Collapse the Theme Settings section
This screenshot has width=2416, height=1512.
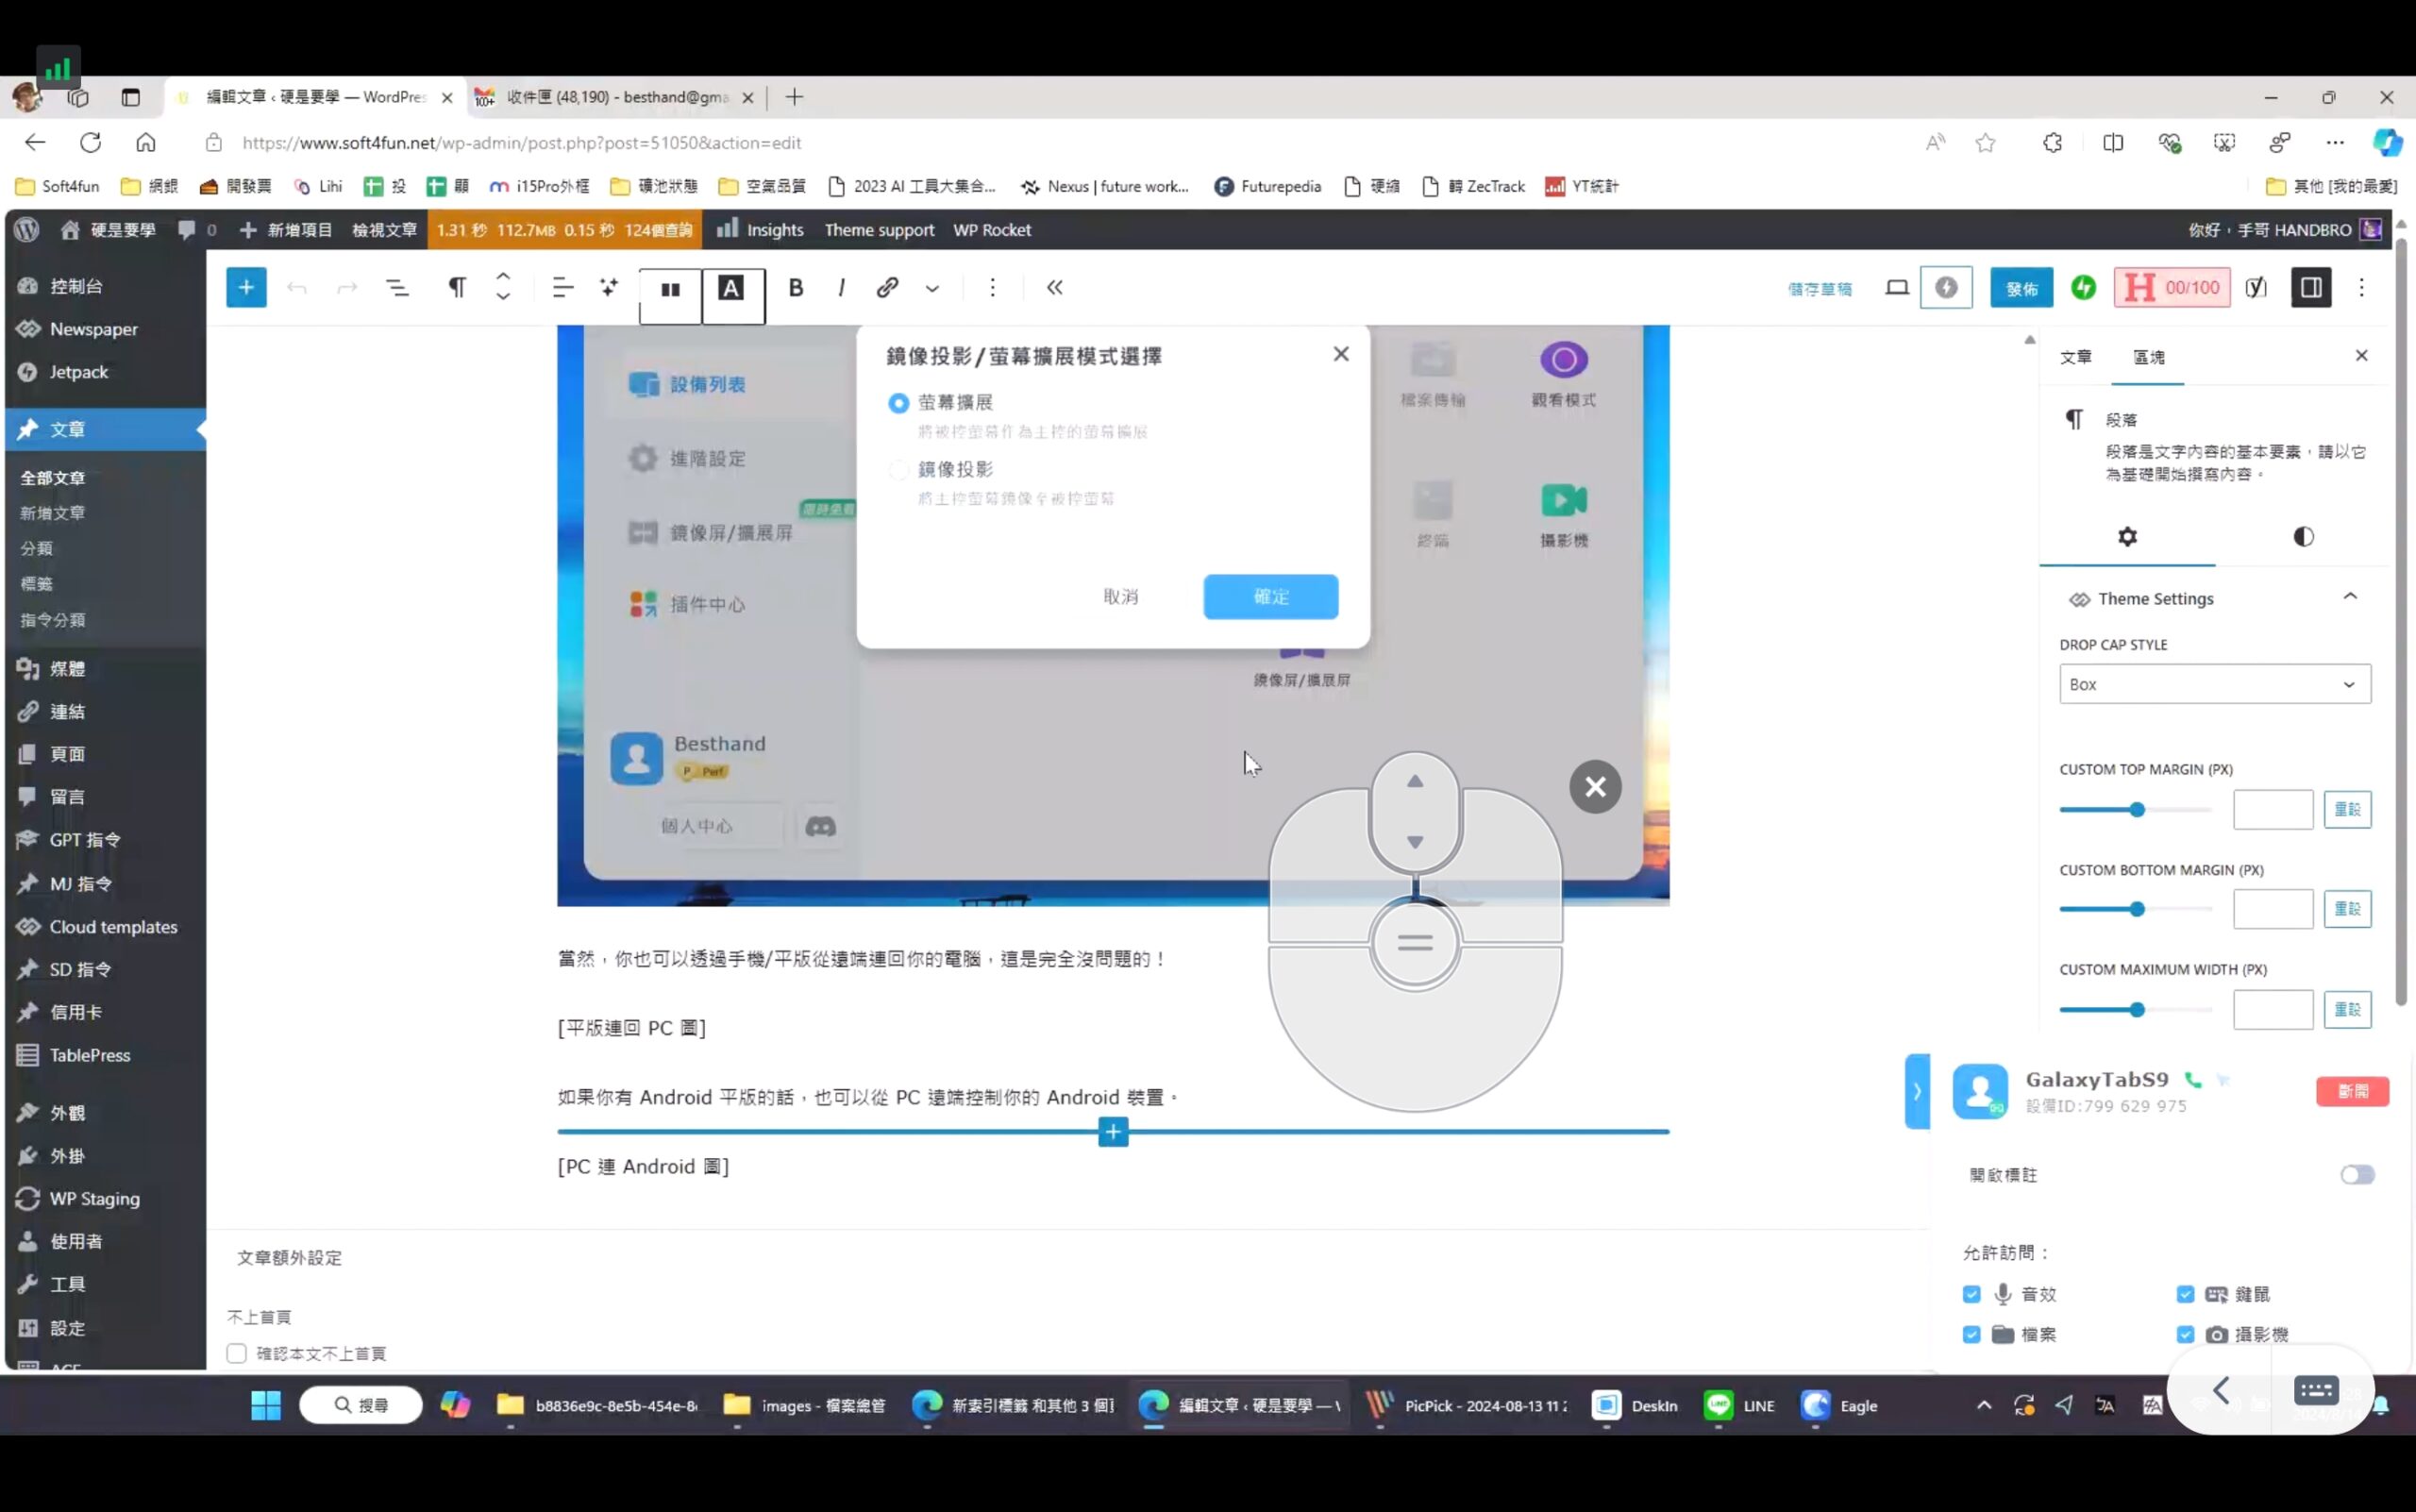point(2349,597)
